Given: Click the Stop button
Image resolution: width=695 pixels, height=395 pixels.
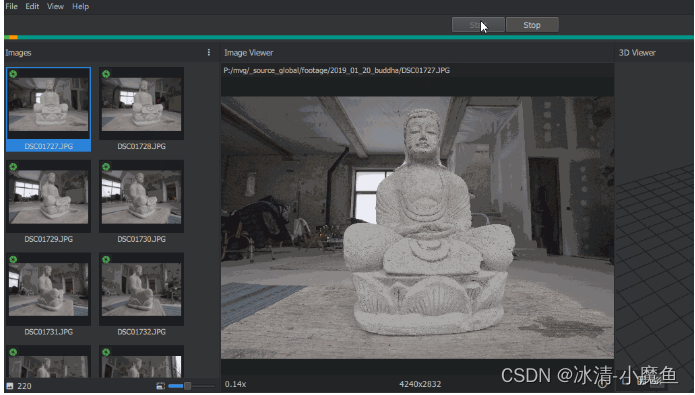Looking at the screenshot, I should [x=532, y=25].
